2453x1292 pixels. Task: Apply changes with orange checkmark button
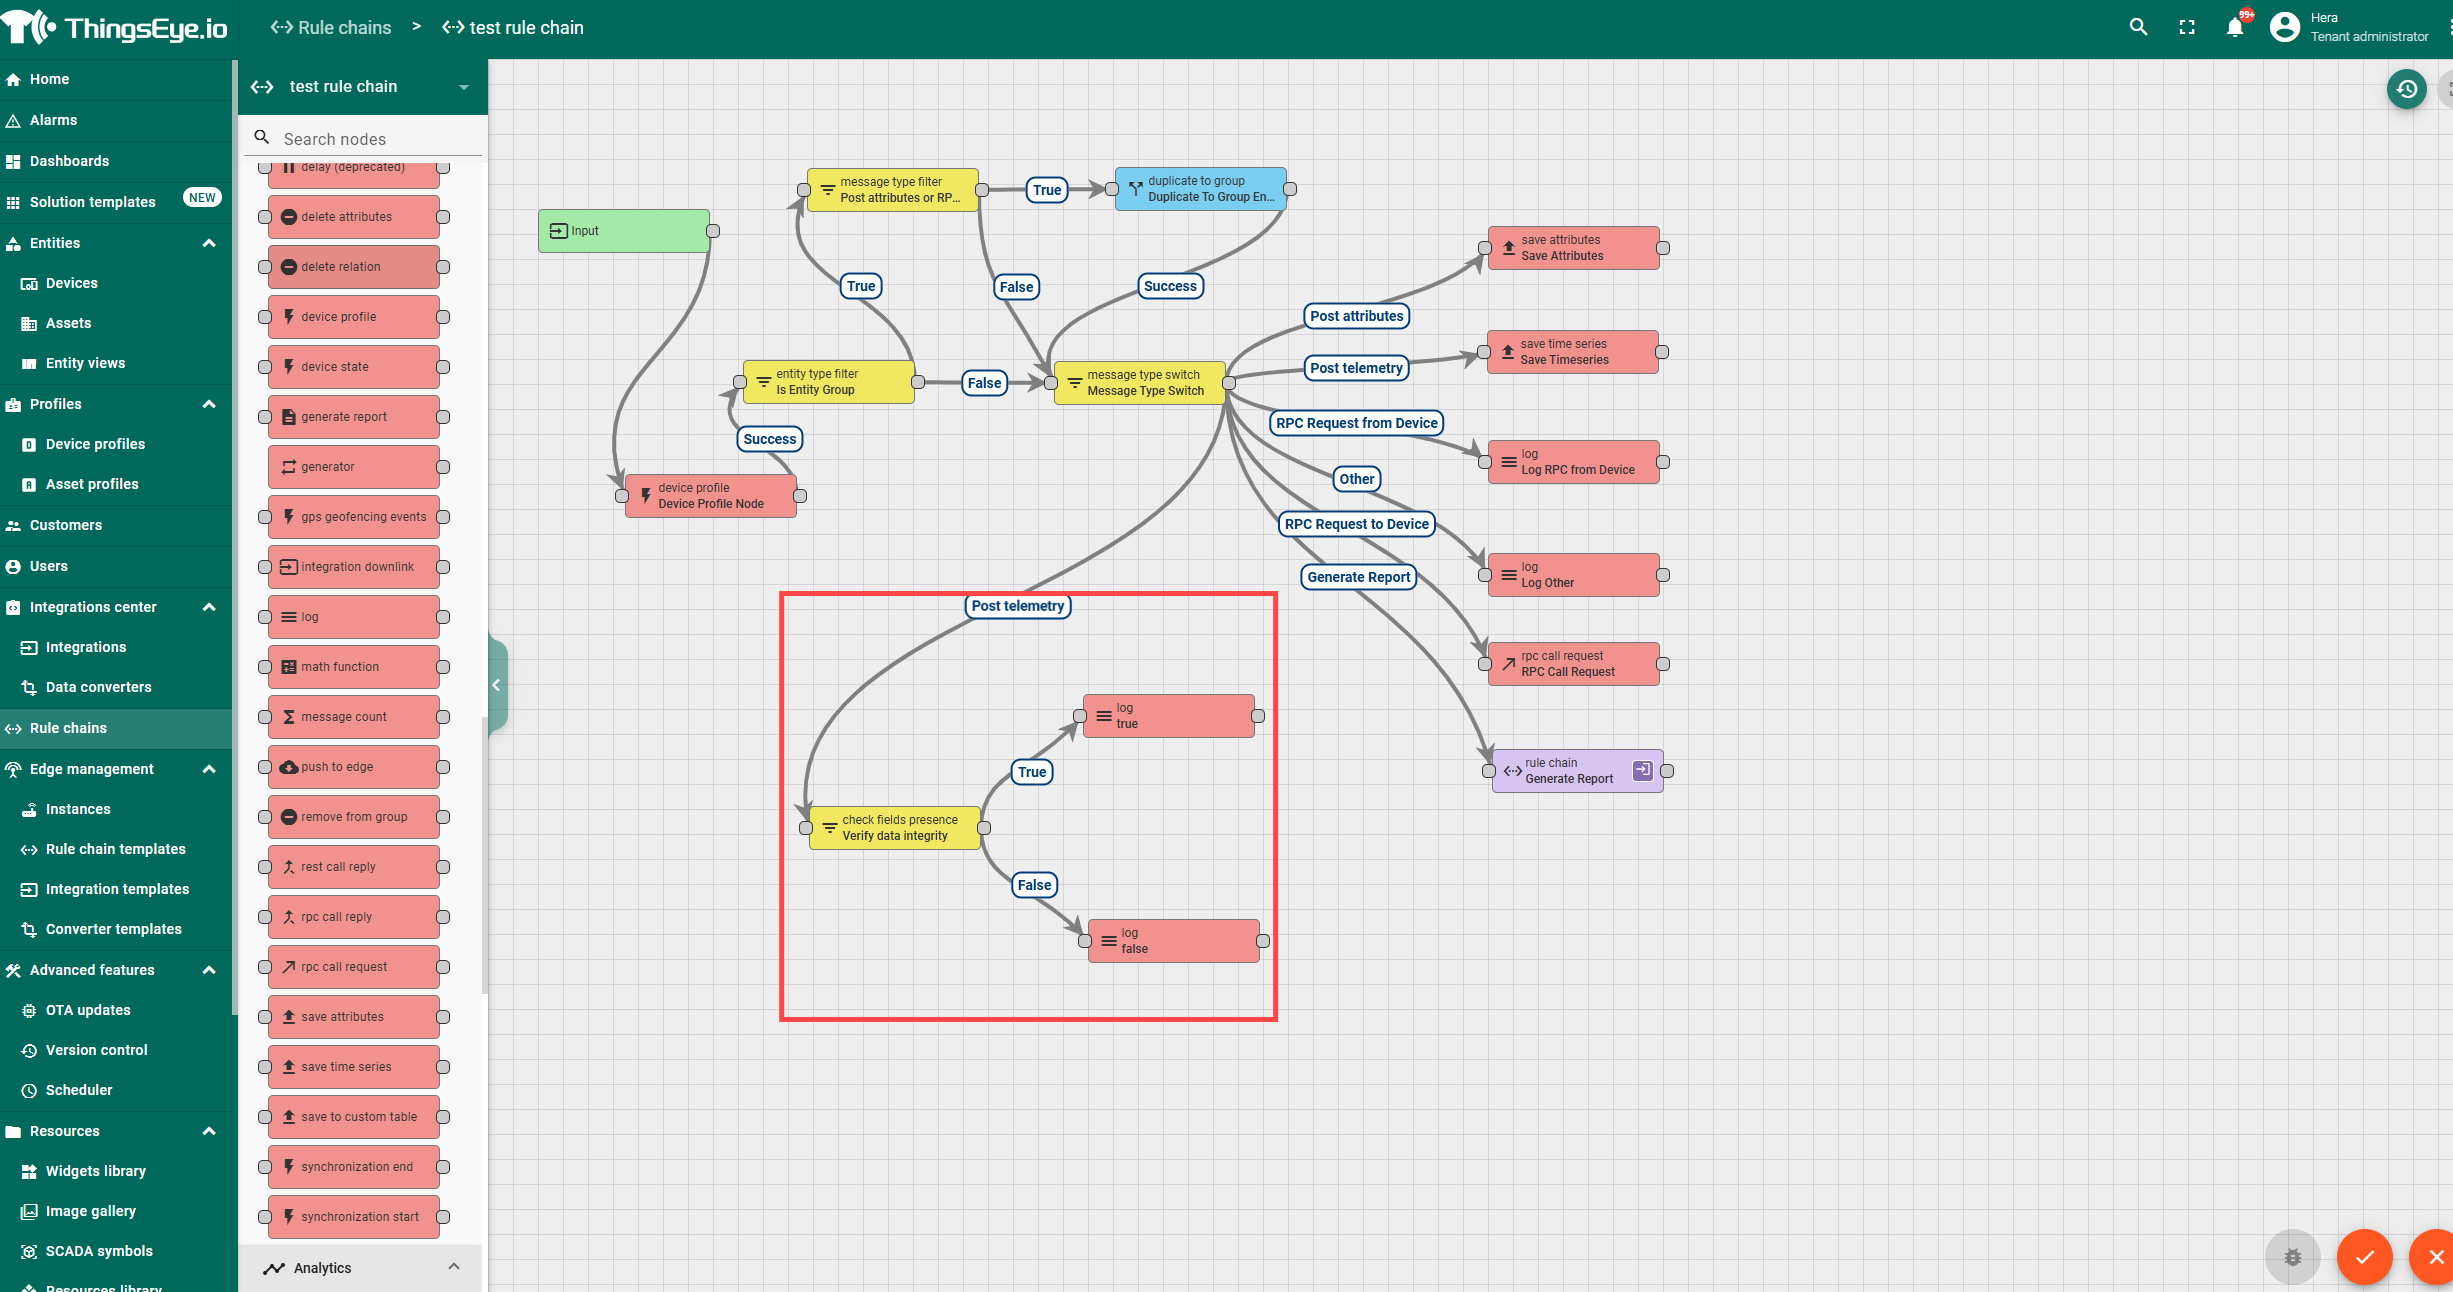point(2364,1257)
